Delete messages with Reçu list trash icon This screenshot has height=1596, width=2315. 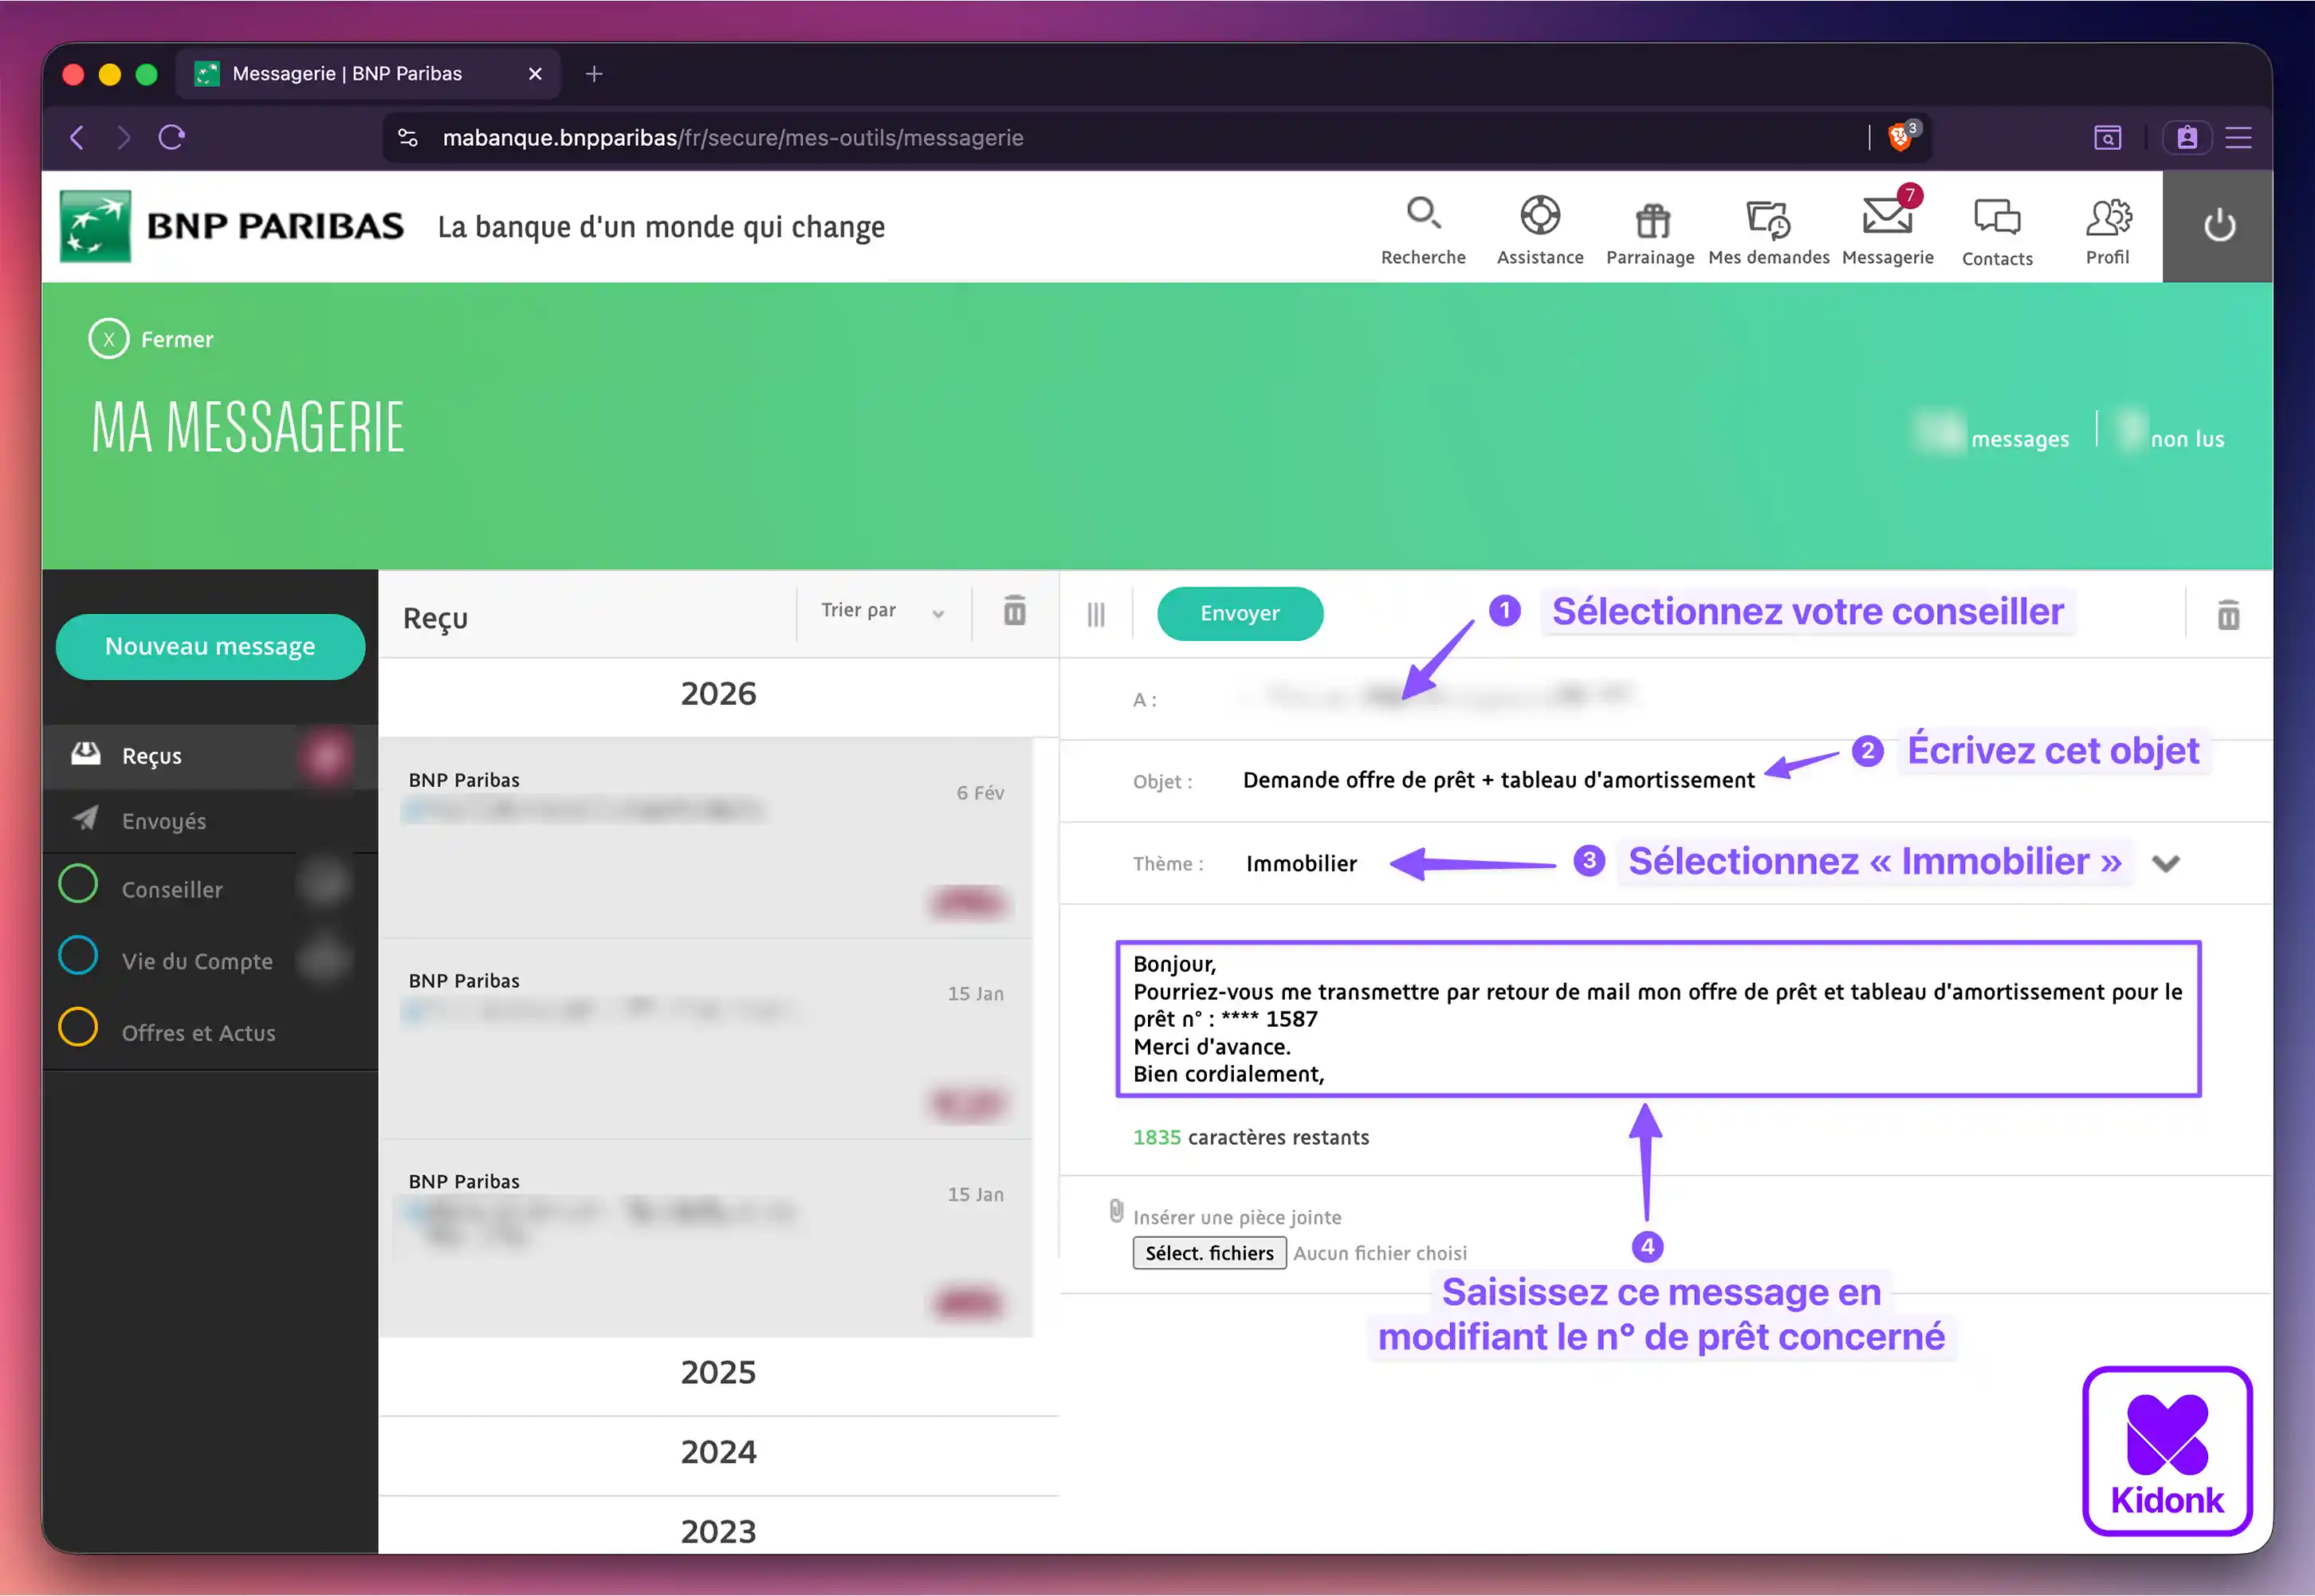click(1014, 610)
